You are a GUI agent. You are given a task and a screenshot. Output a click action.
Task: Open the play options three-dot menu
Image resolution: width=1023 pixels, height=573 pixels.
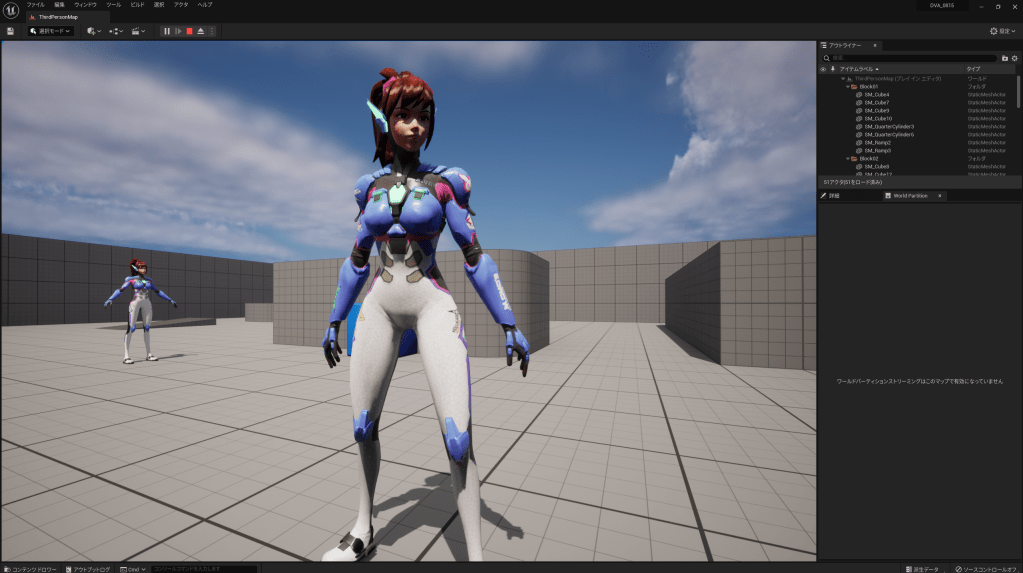click(x=211, y=31)
